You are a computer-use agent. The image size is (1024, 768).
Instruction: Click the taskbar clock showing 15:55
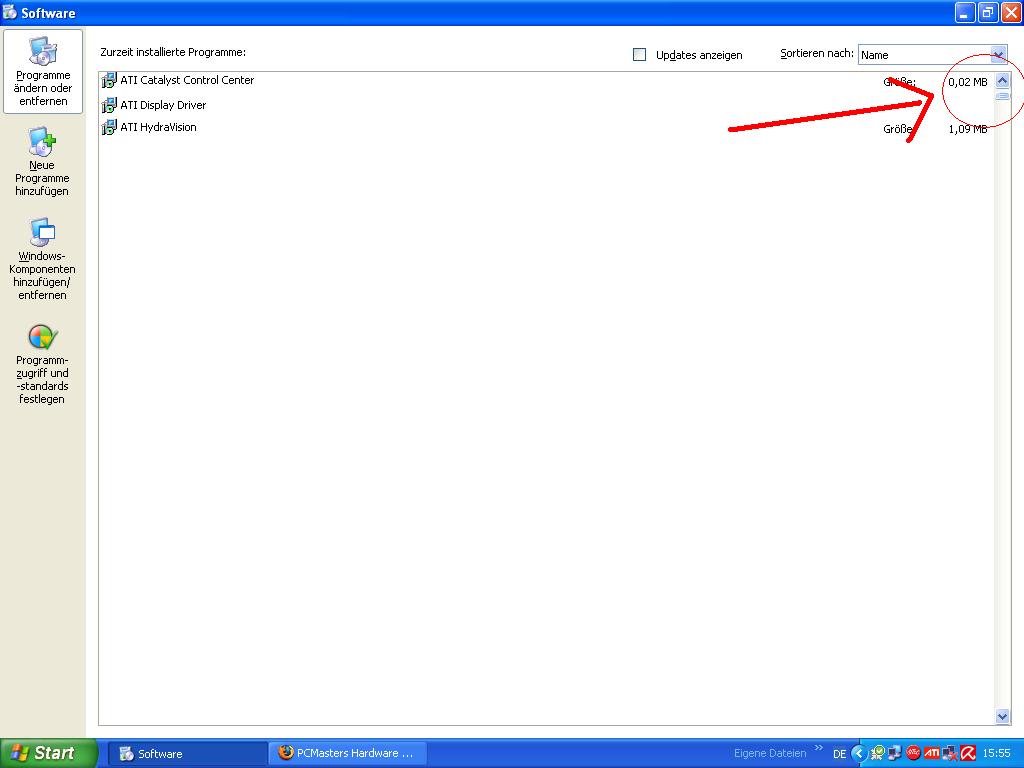[x=997, y=753]
